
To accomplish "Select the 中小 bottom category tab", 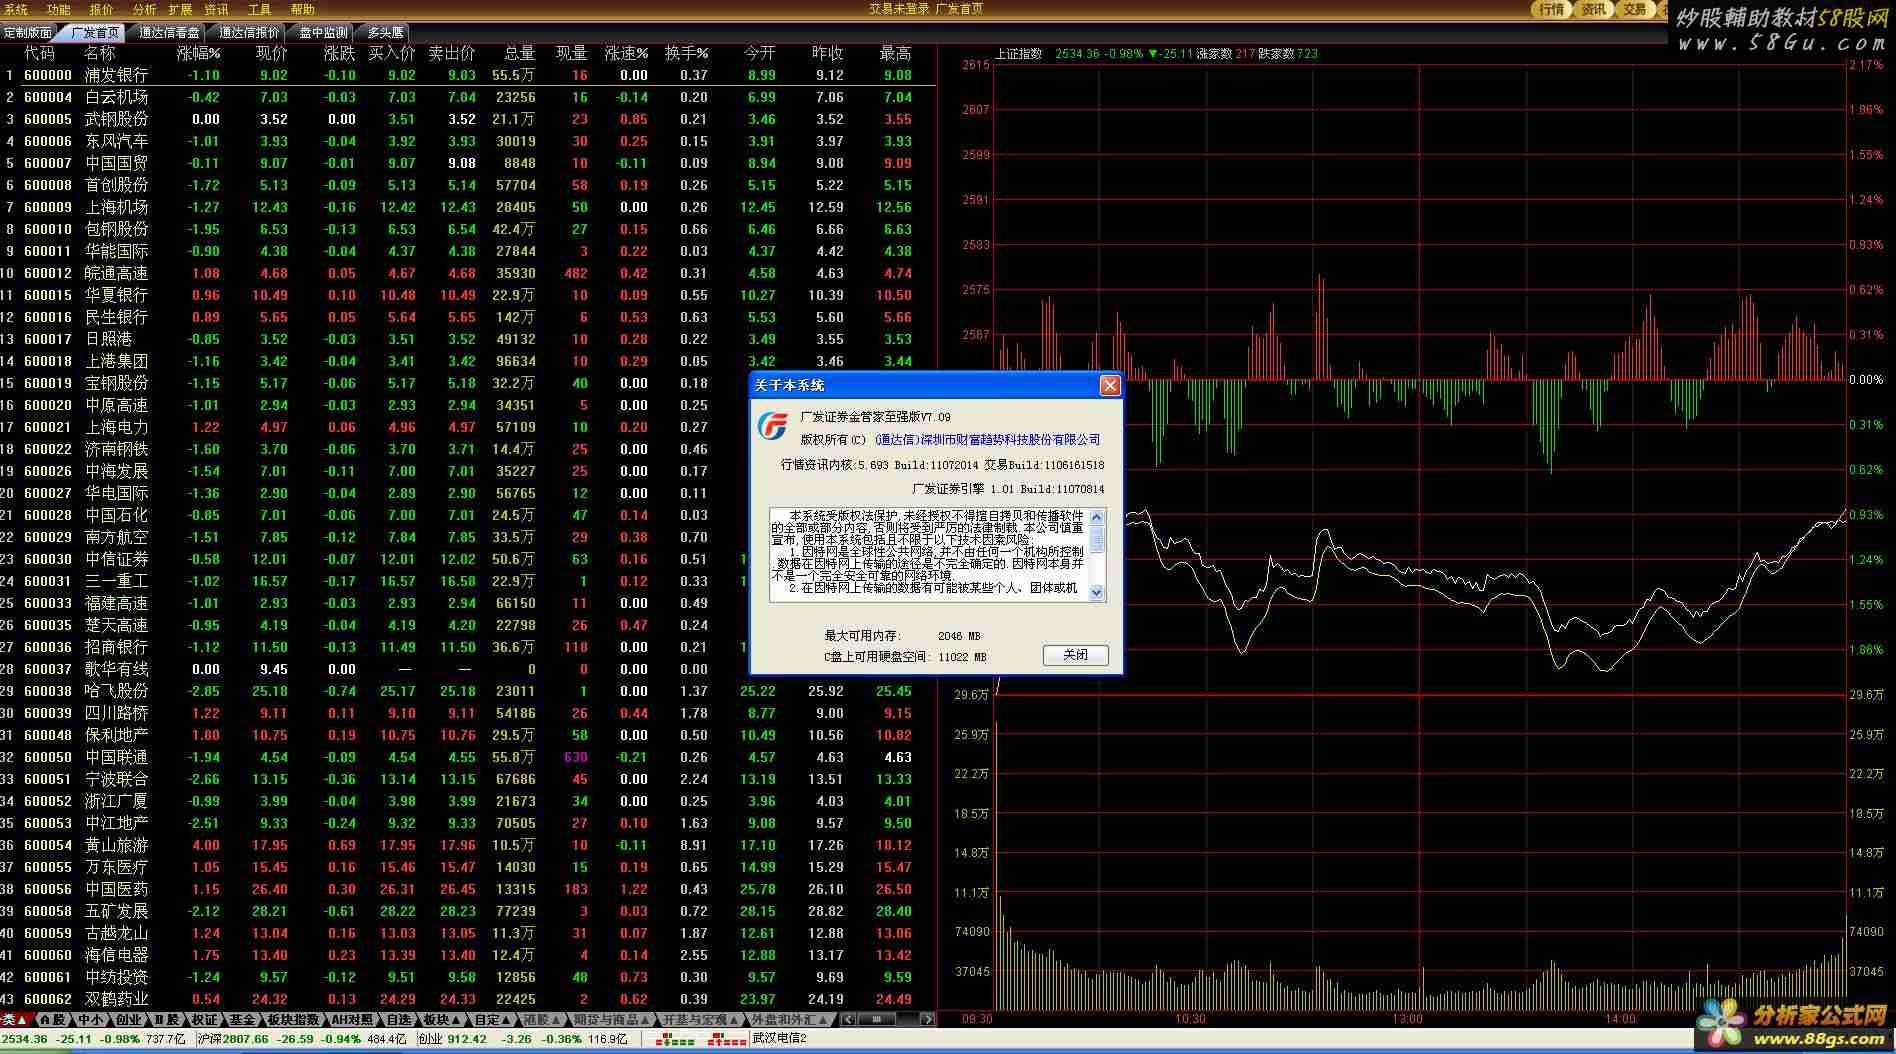I will click(x=90, y=1019).
